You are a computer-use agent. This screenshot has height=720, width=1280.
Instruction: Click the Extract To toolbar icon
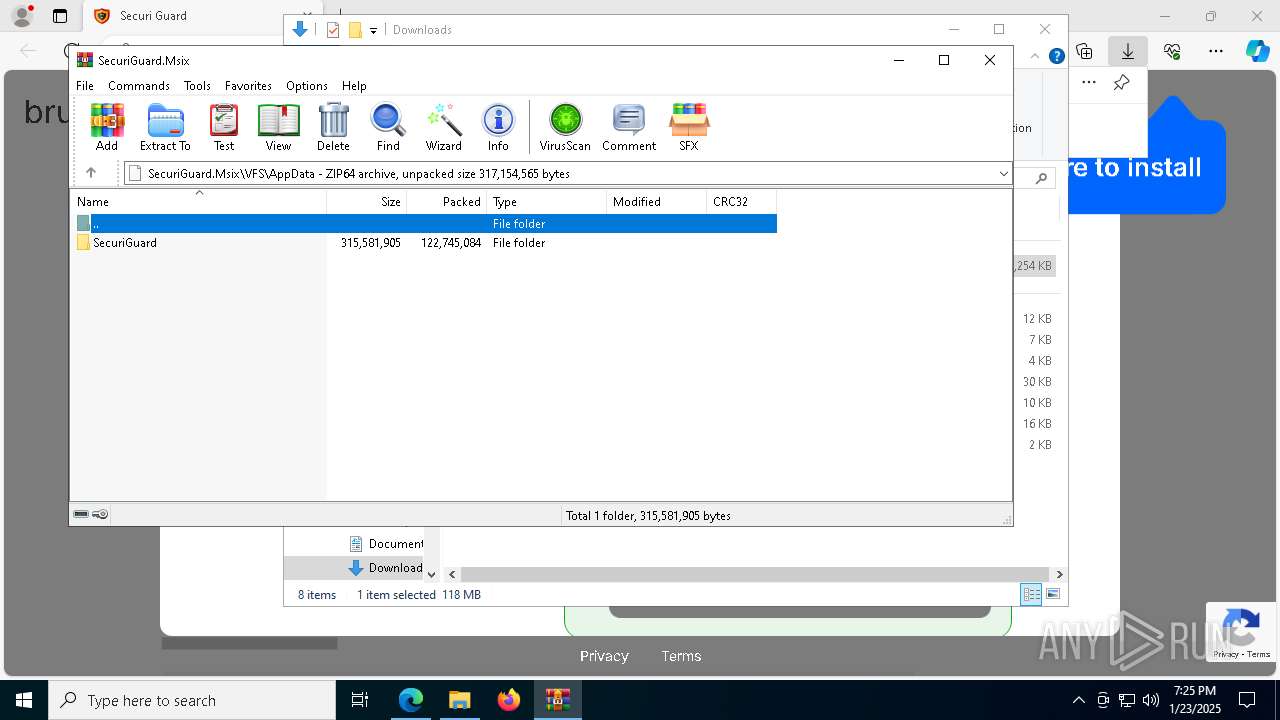pos(165,127)
